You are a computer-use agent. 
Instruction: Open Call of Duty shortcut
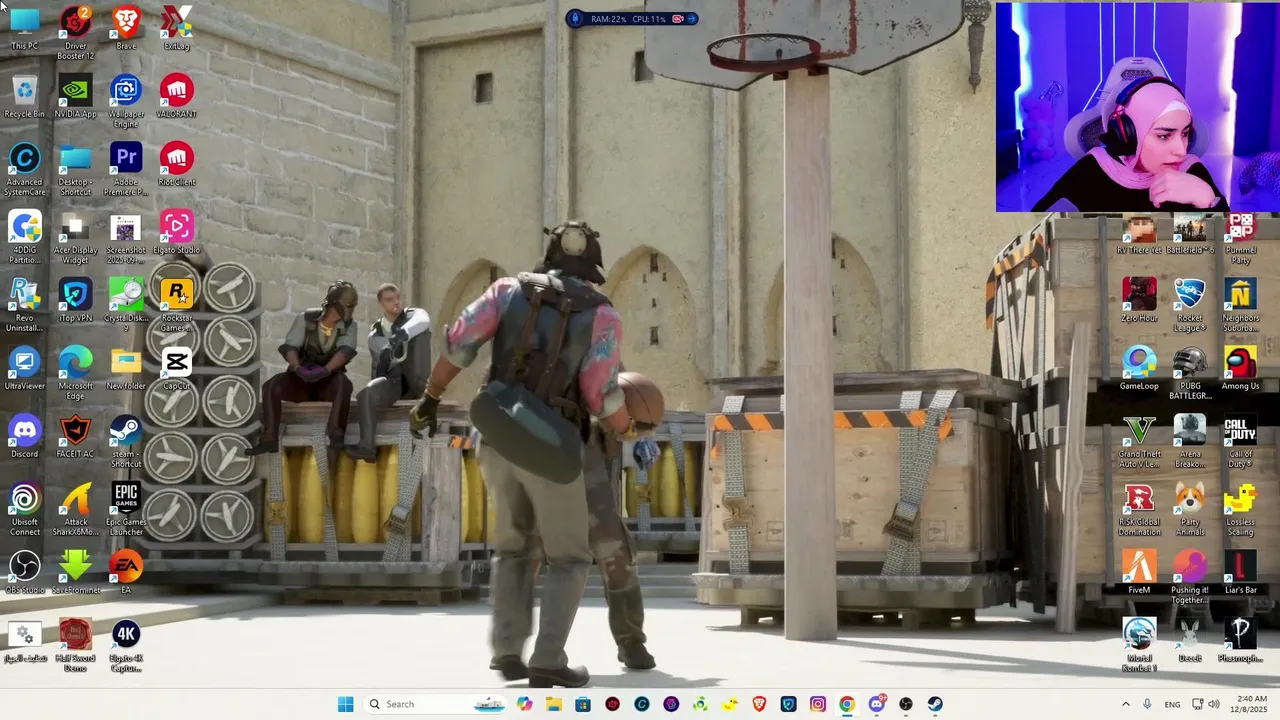(x=1240, y=441)
